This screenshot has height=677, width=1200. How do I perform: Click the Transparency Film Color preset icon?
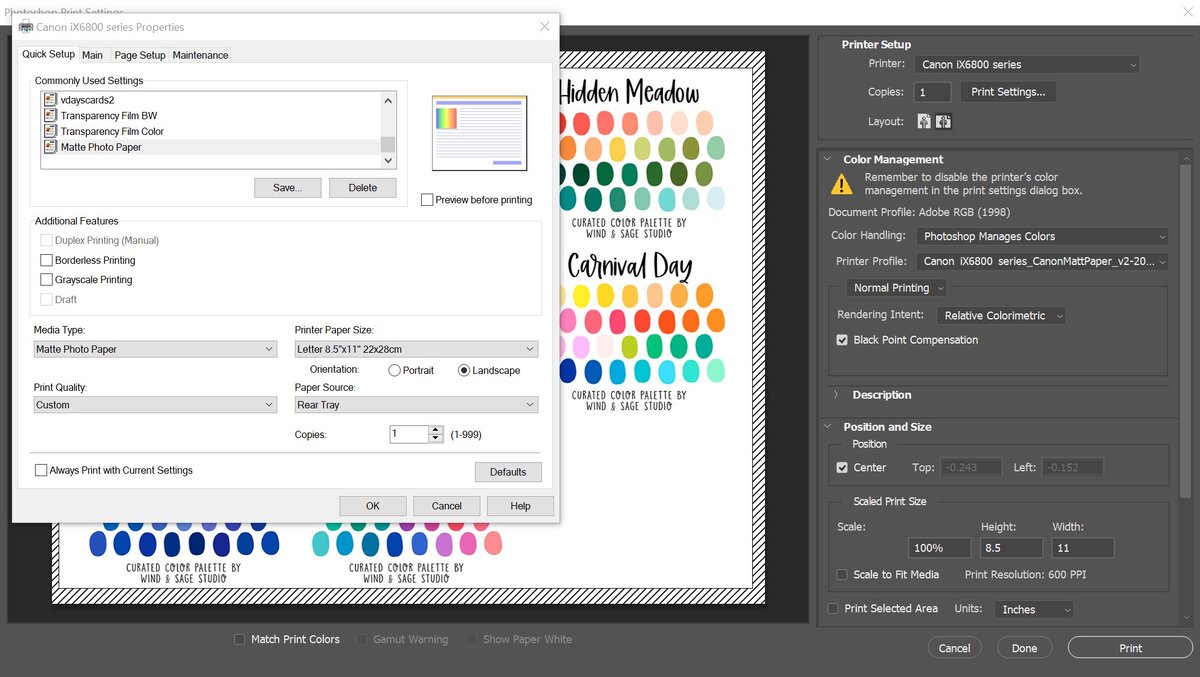click(x=50, y=131)
